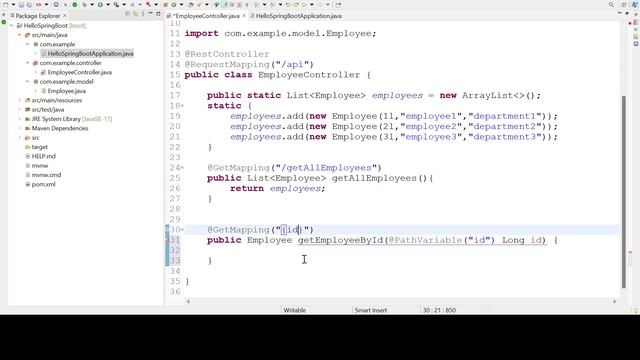This screenshot has height=360, width=640.
Task: Collapse the com.example package
Action: click(28, 44)
